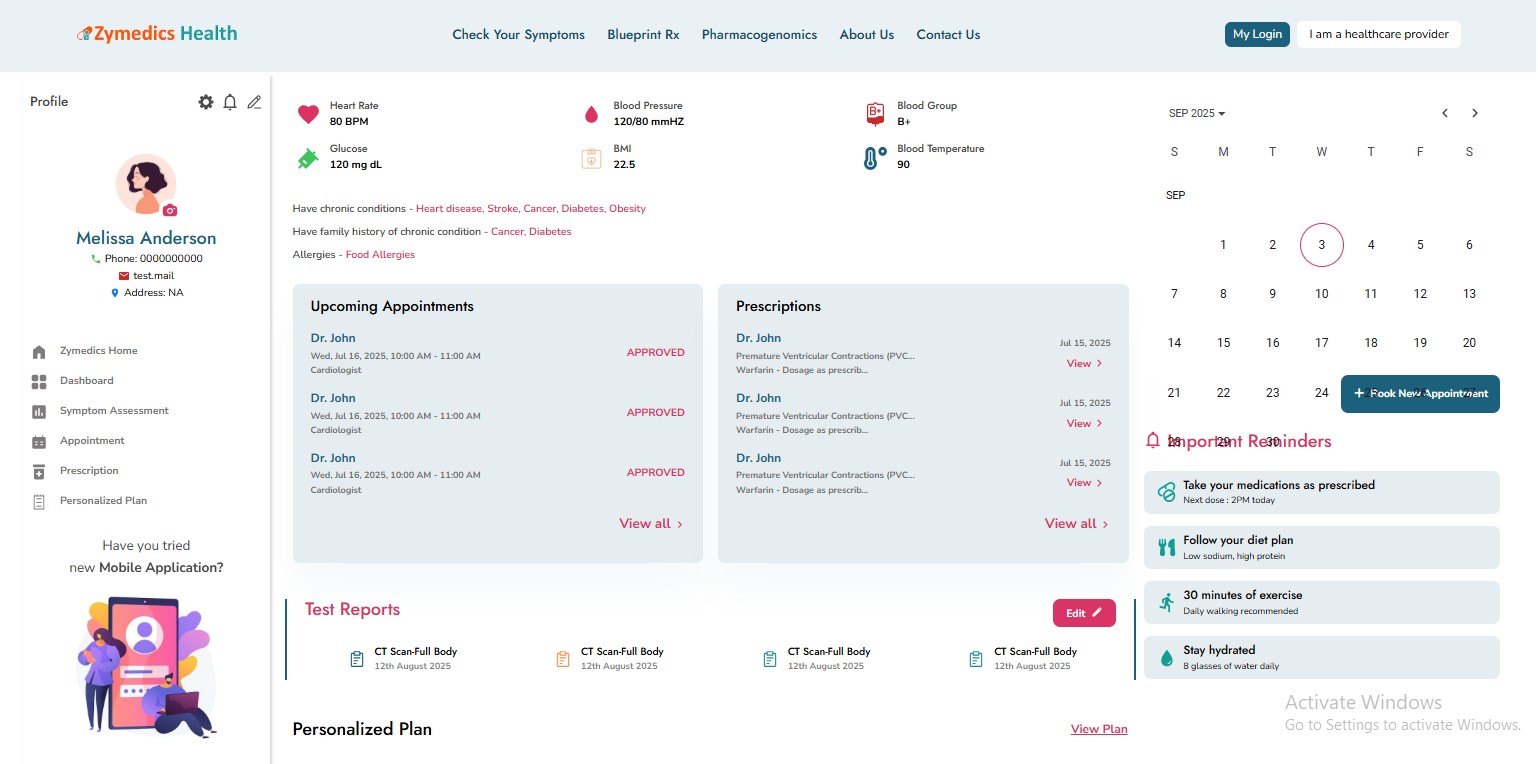Open the profile settings gear icon

206,101
